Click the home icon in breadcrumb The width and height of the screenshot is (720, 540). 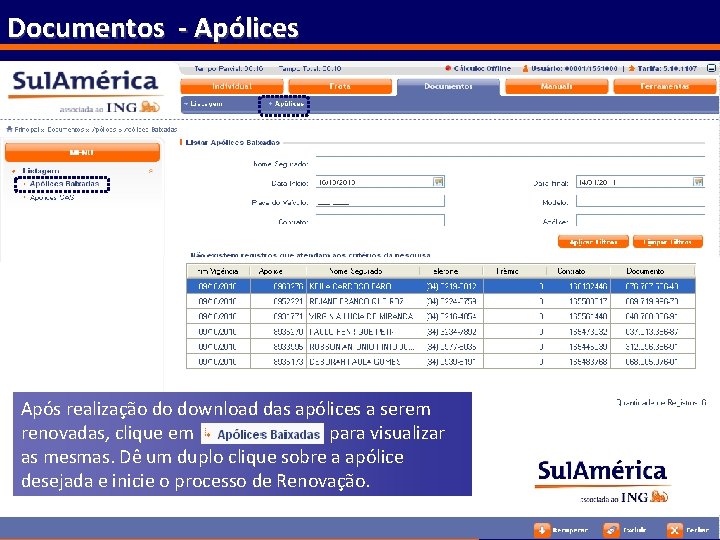[9, 129]
